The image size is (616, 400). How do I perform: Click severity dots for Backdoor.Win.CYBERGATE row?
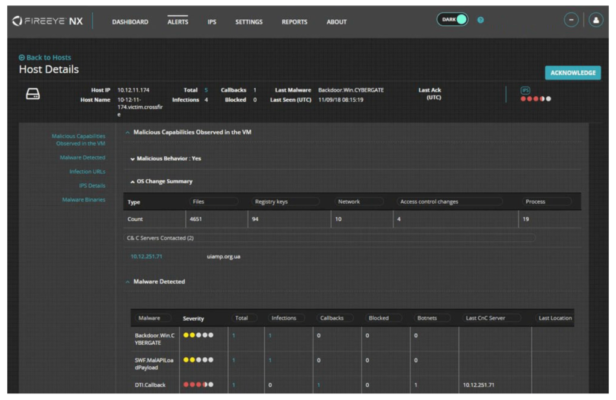pos(198,335)
